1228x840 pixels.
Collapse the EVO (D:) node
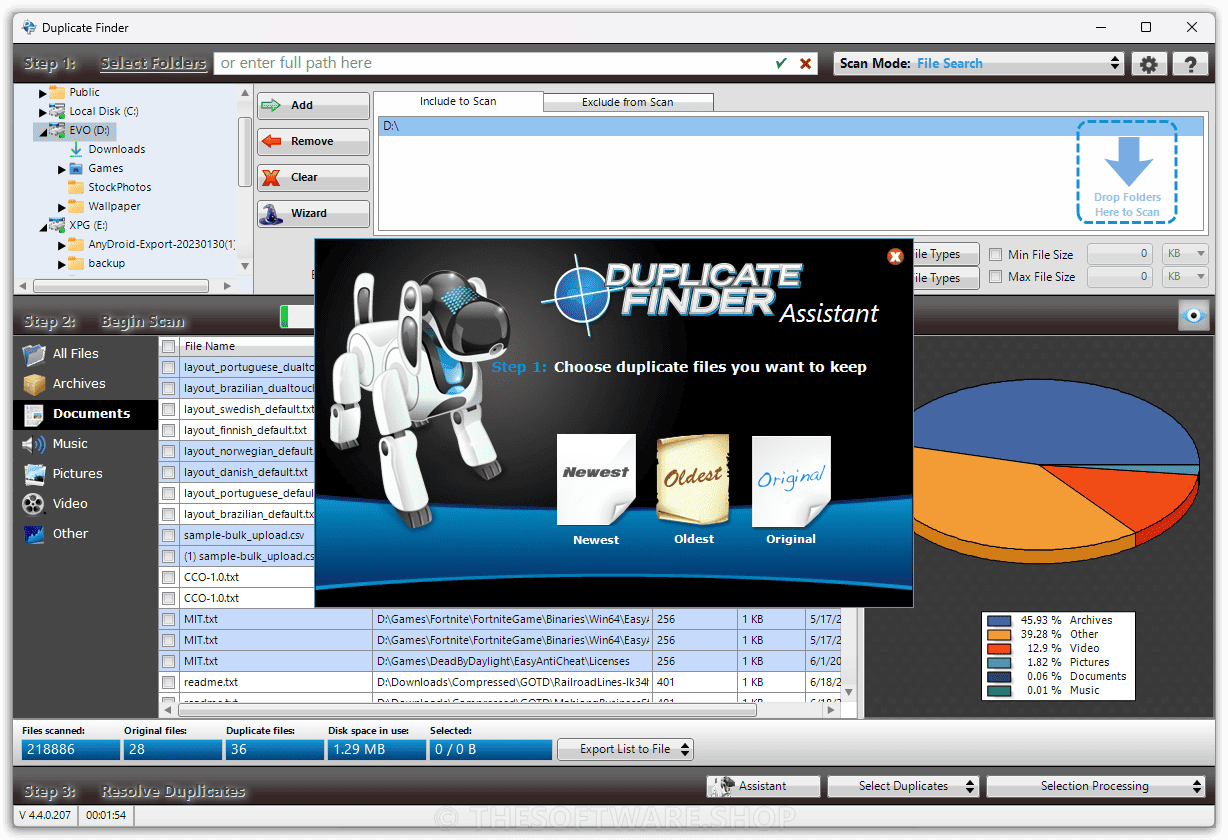point(43,131)
